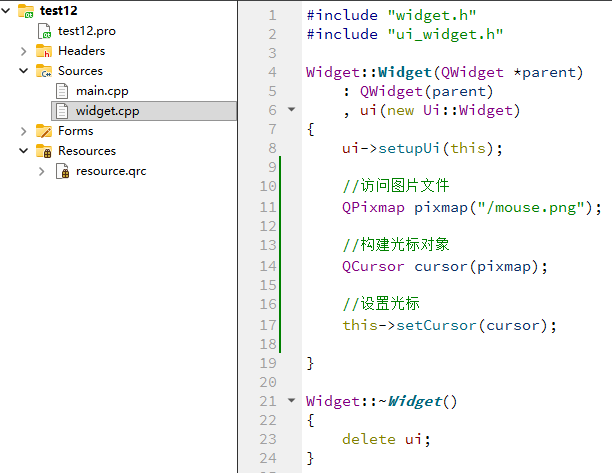Fold the destructor code at line 21

(292, 400)
